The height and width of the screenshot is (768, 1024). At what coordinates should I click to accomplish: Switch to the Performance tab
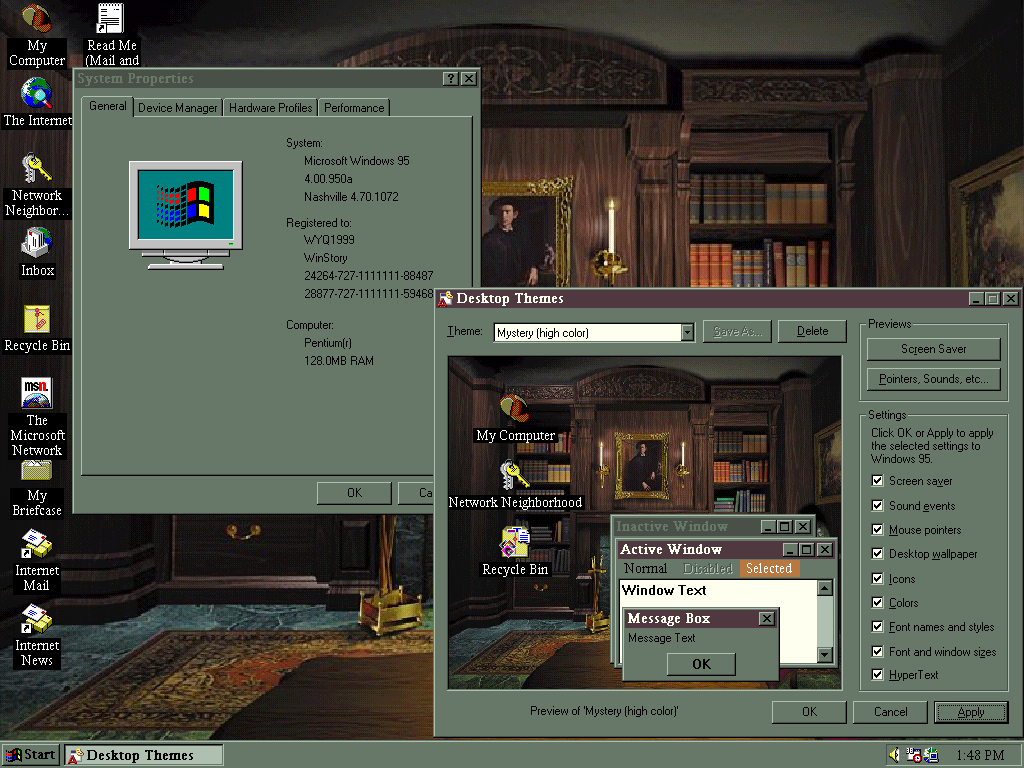point(354,108)
